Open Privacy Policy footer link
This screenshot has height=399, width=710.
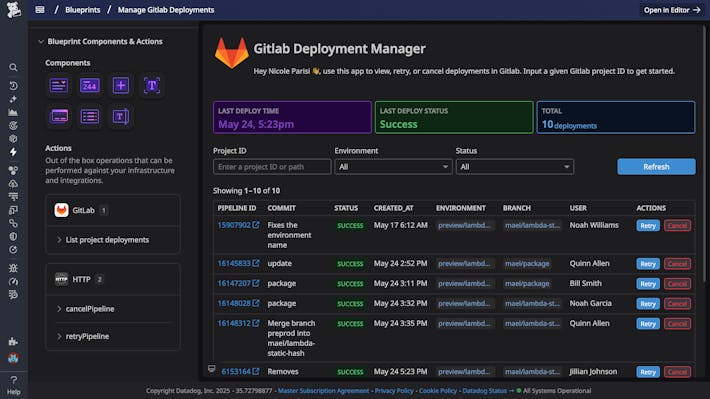(x=394, y=391)
